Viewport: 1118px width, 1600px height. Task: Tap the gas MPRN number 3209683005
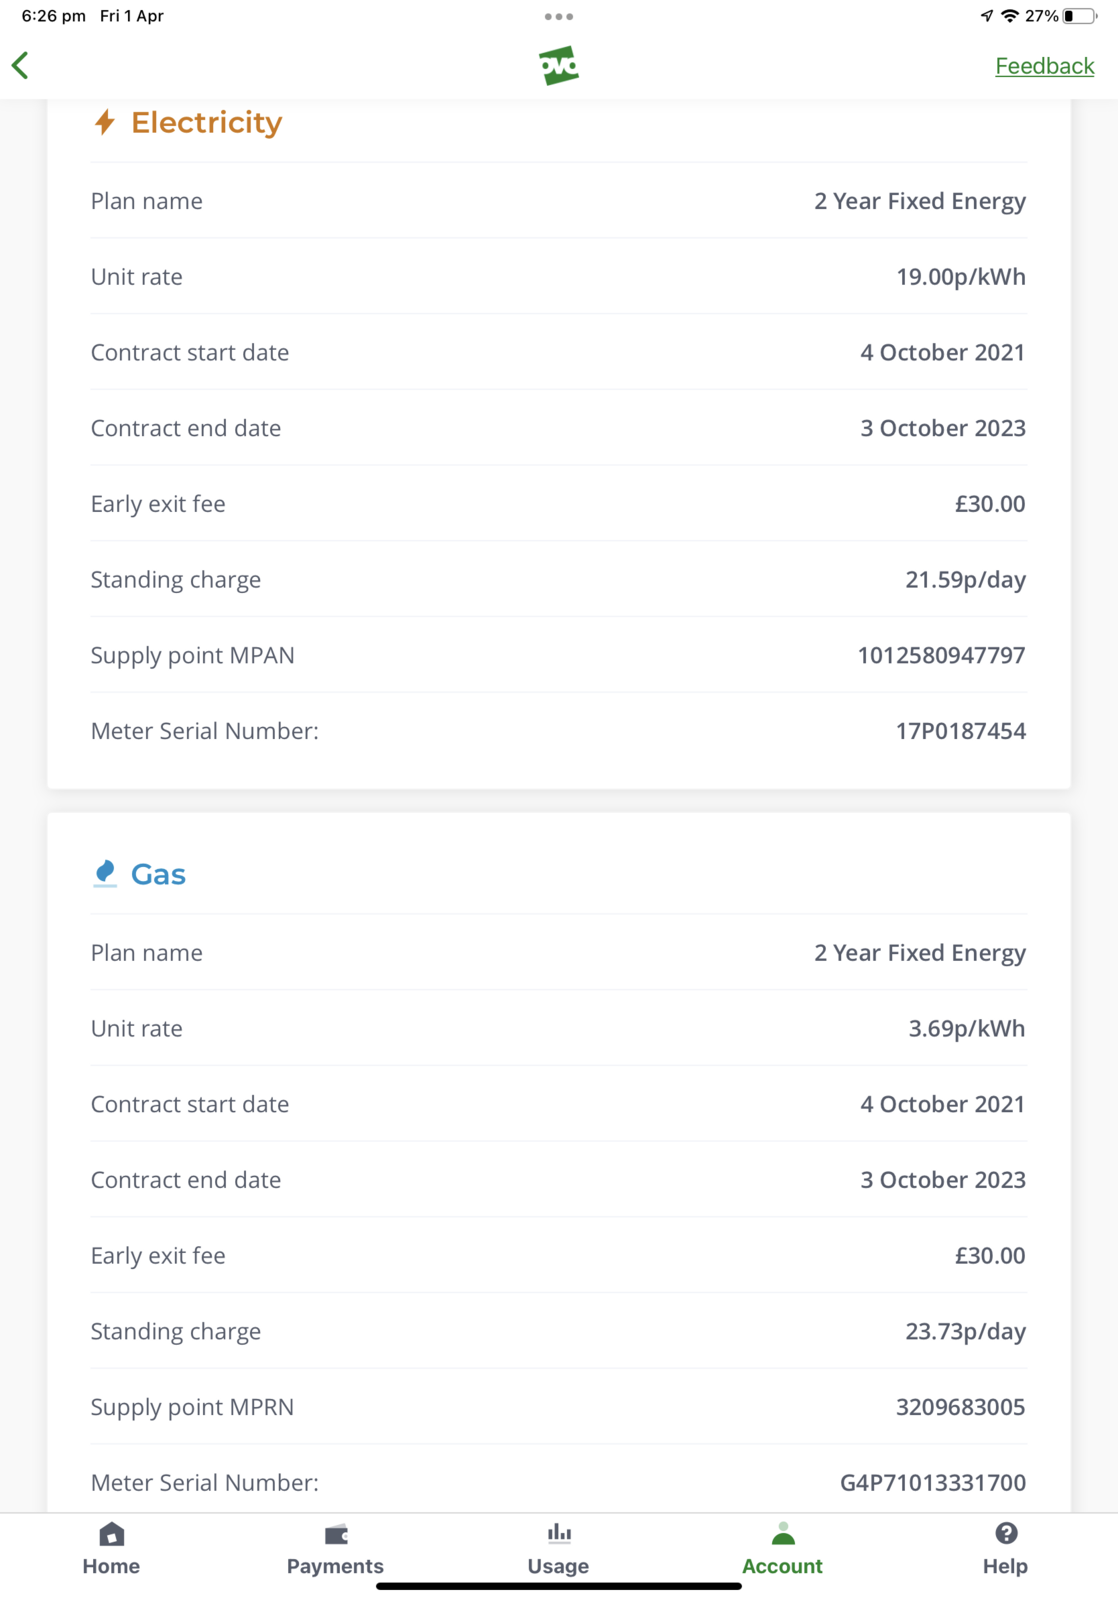960,1407
